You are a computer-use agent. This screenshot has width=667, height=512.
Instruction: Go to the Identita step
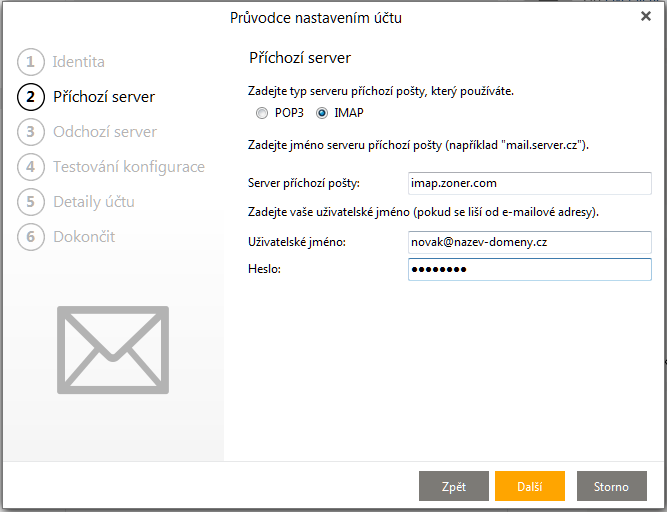click(x=79, y=62)
